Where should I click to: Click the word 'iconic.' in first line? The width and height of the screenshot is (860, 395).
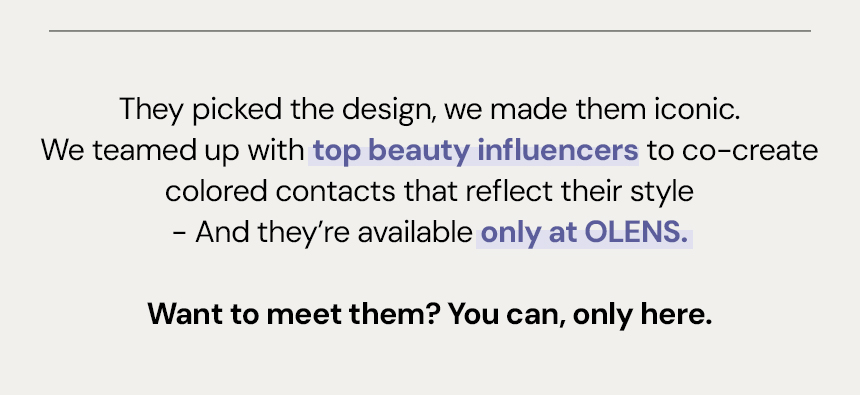click(x=698, y=109)
